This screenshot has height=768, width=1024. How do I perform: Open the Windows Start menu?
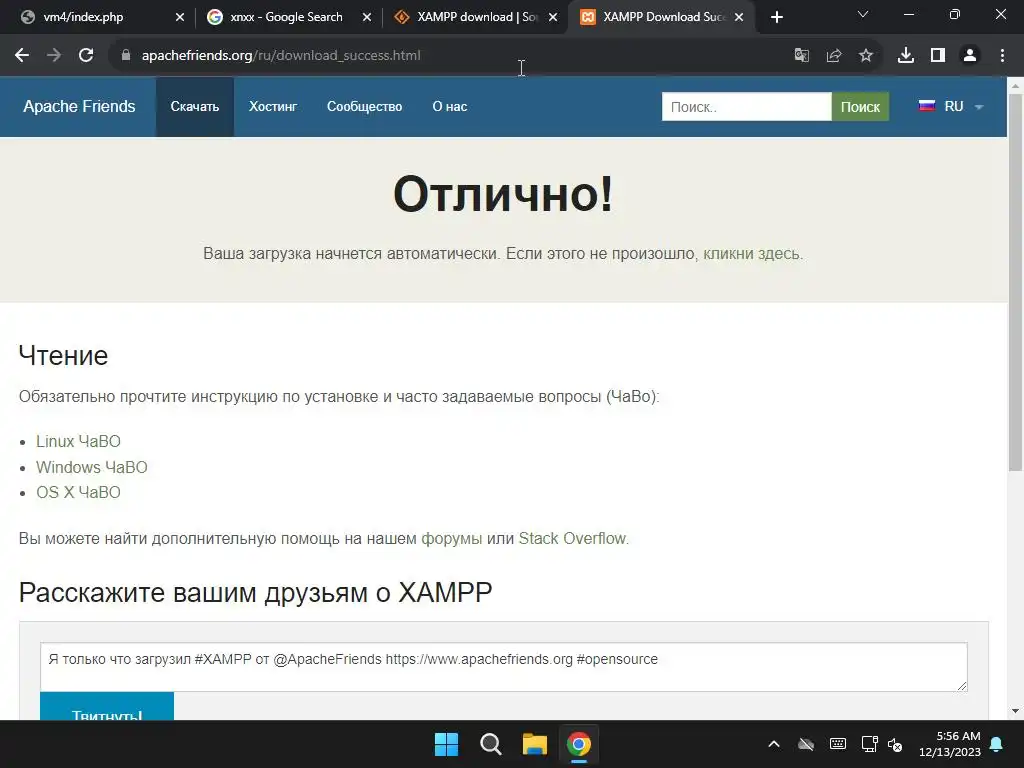[x=447, y=744]
